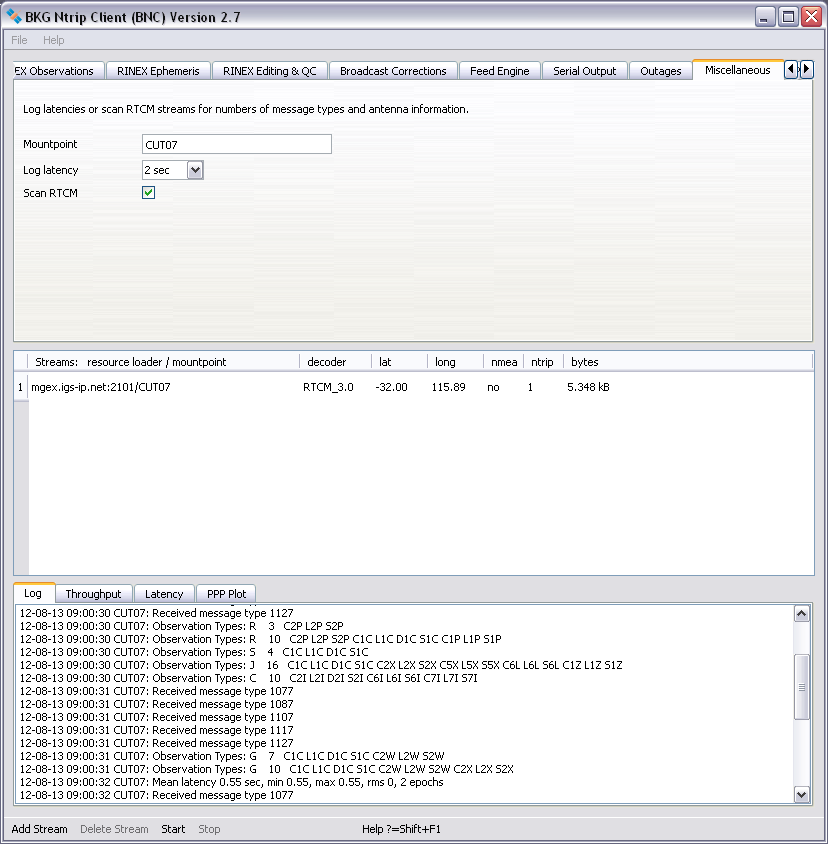
Task: Click the Start button
Action: click(173, 829)
